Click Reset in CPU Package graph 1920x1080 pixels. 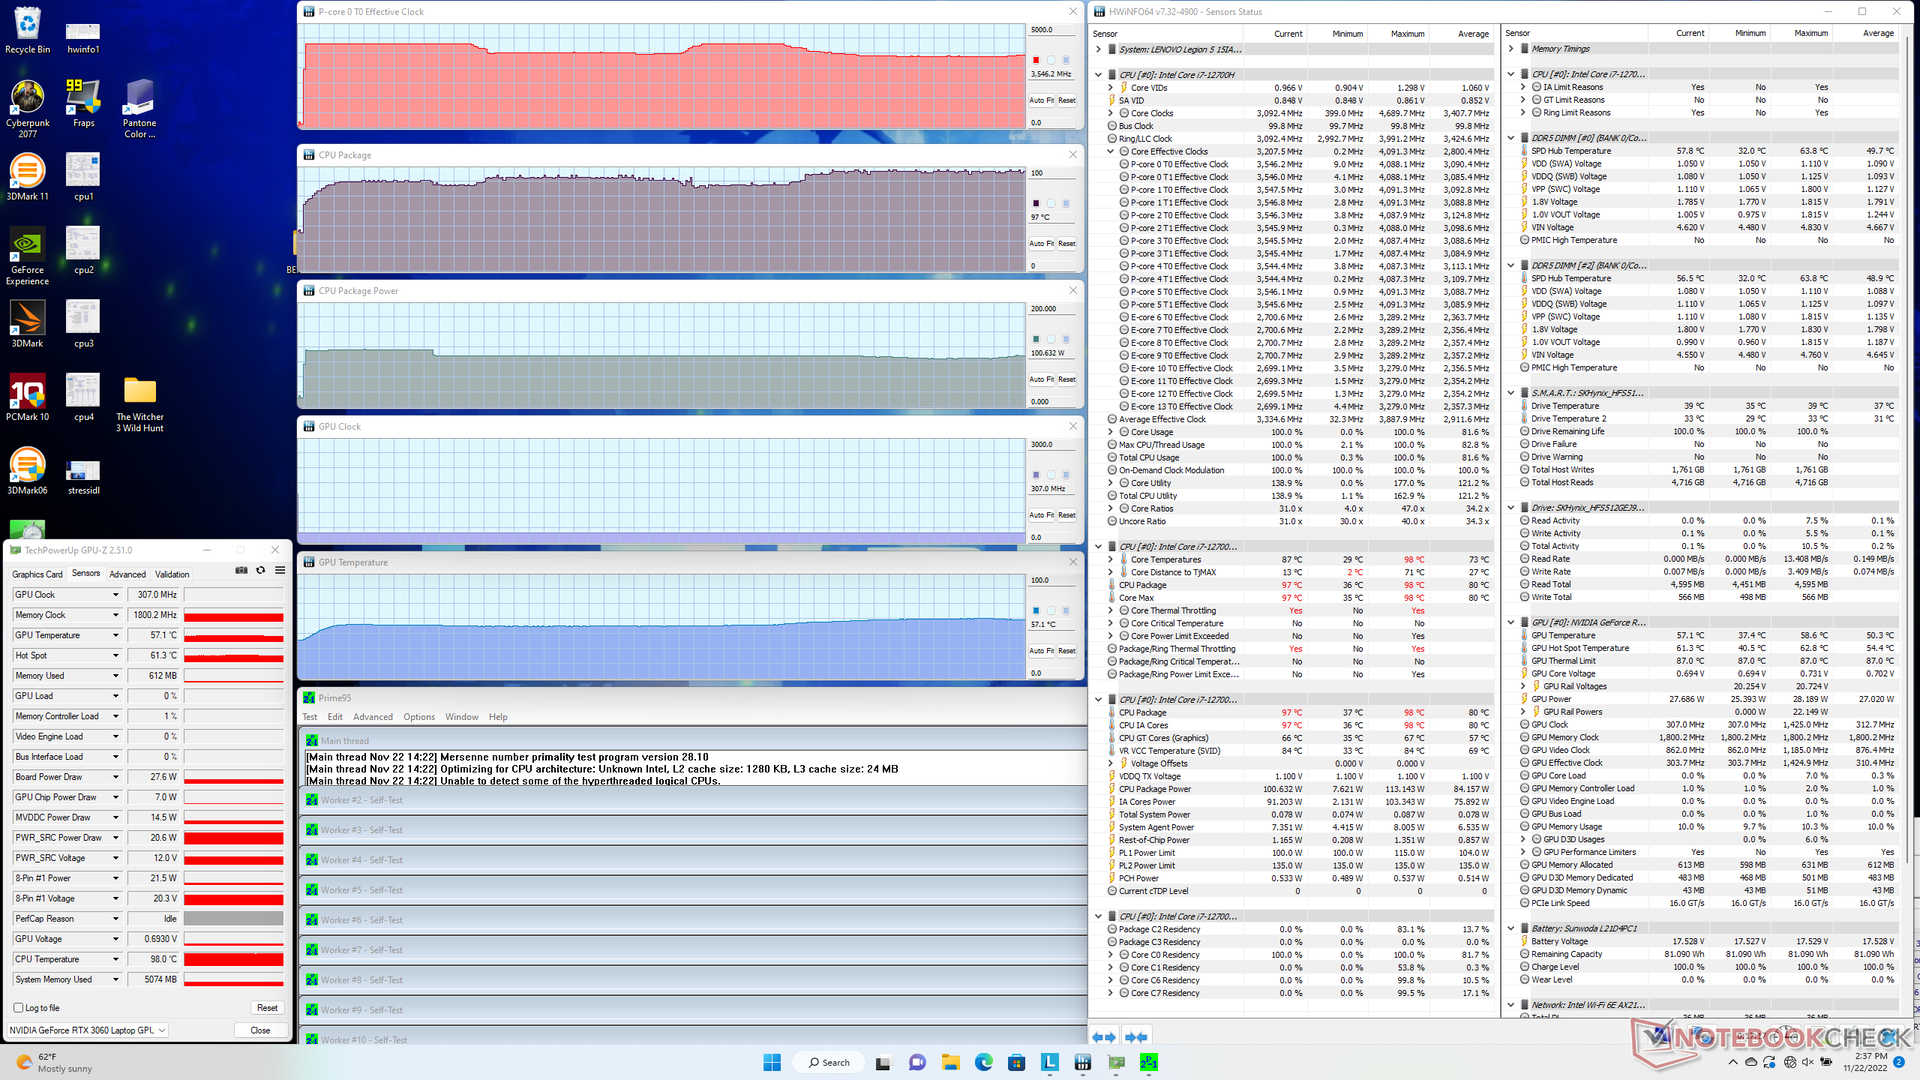pyautogui.click(x=1067, y=243)
